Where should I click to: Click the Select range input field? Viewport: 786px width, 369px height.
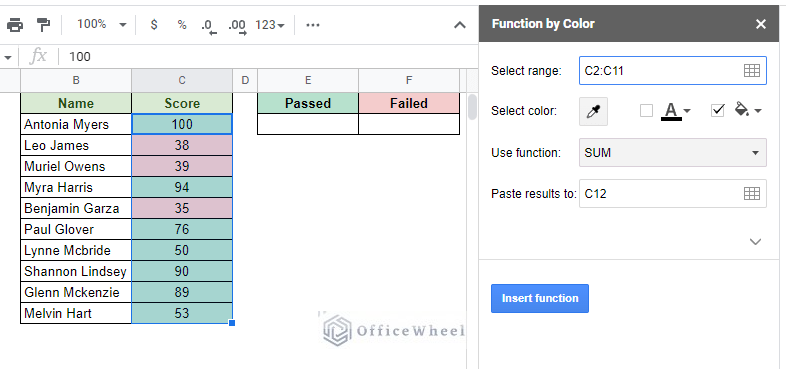point(673,71)
